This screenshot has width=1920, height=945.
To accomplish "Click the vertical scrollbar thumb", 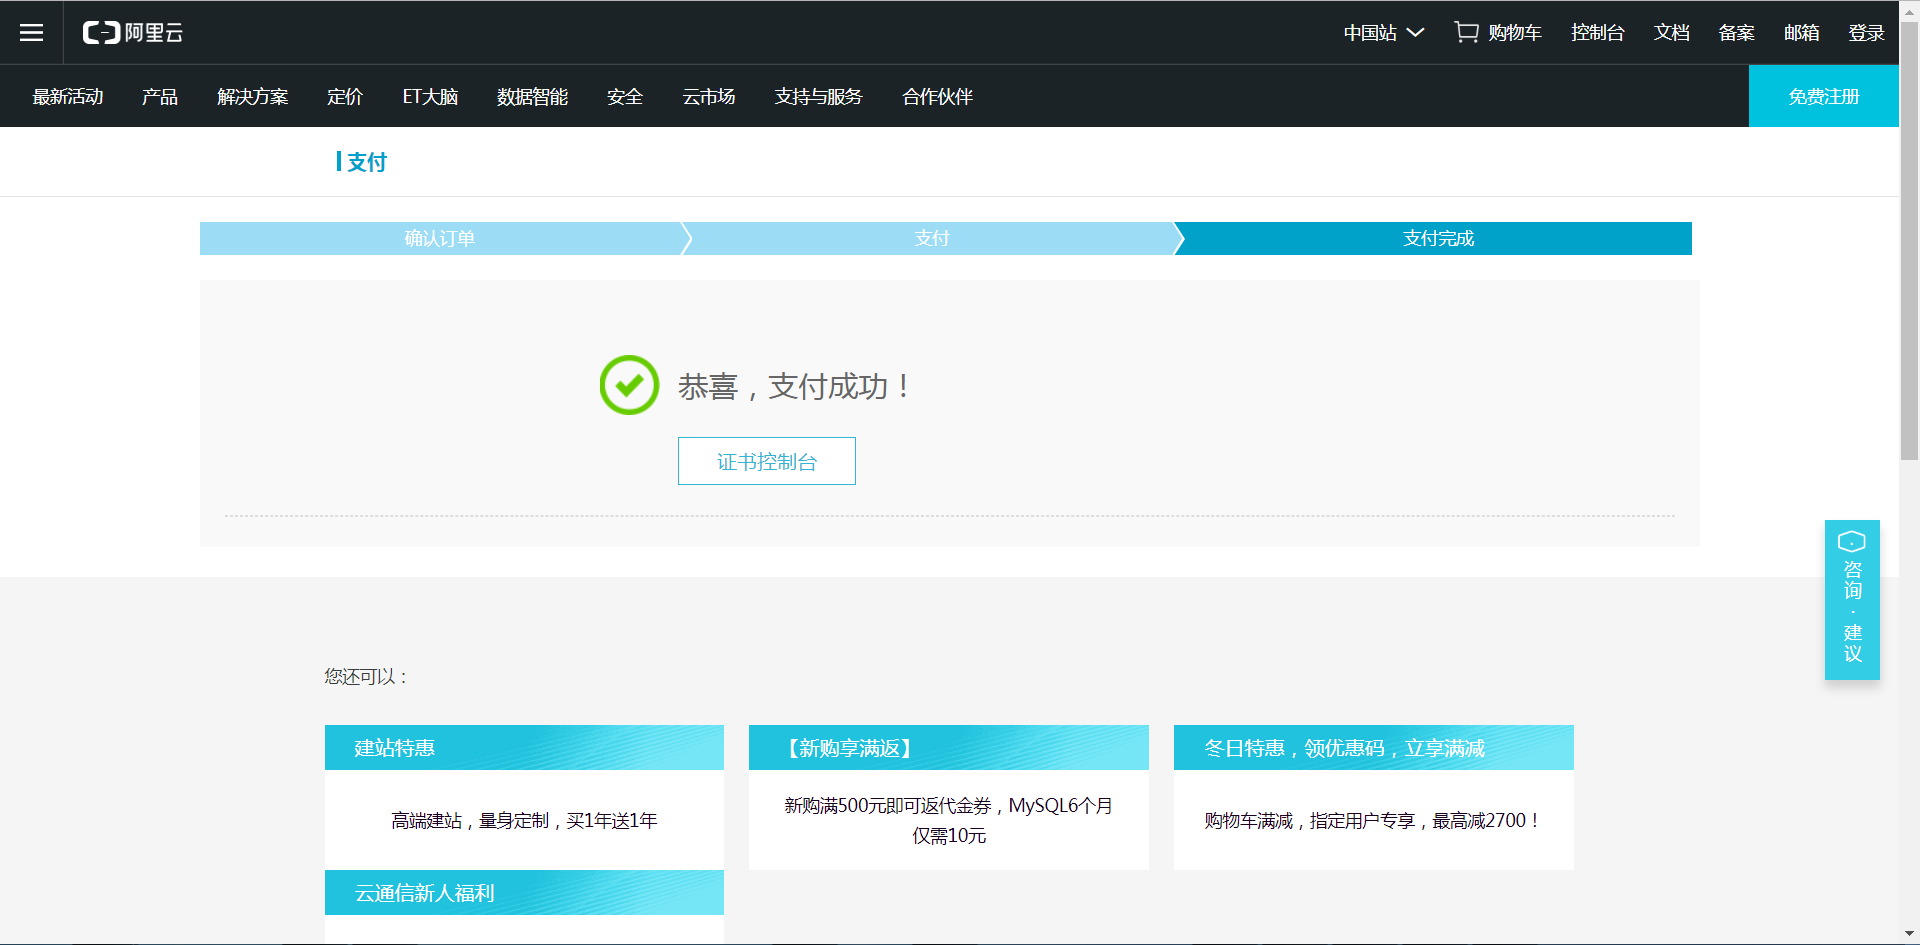I will (1910, 240).
